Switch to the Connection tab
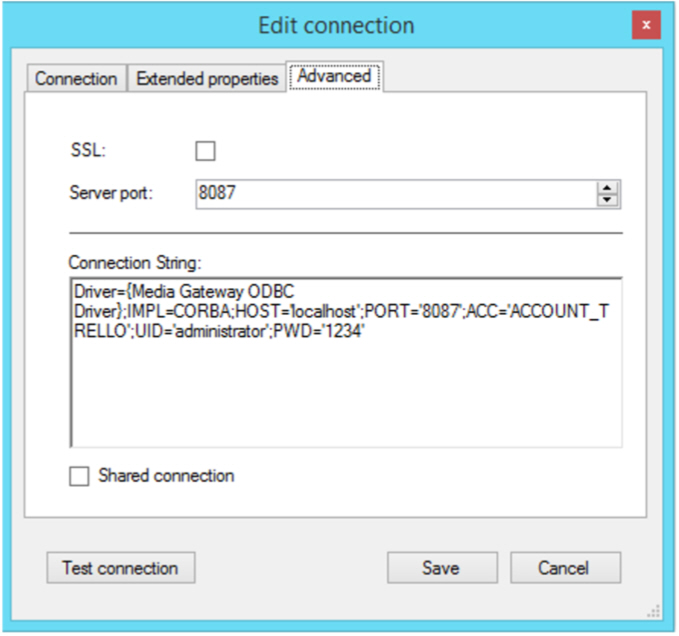The image size is (679, 636). click(77, 78)
